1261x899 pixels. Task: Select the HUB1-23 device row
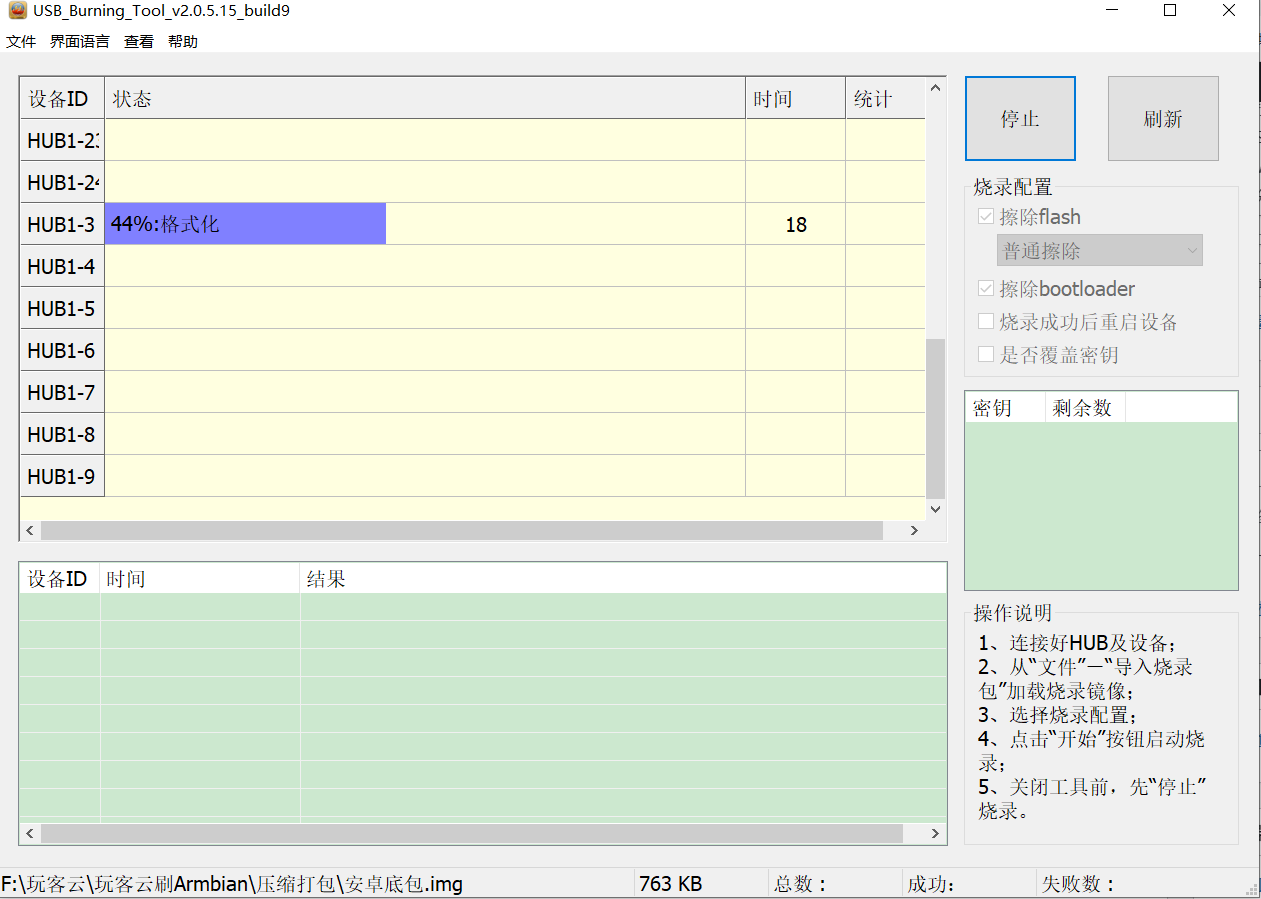pos(473,140)
